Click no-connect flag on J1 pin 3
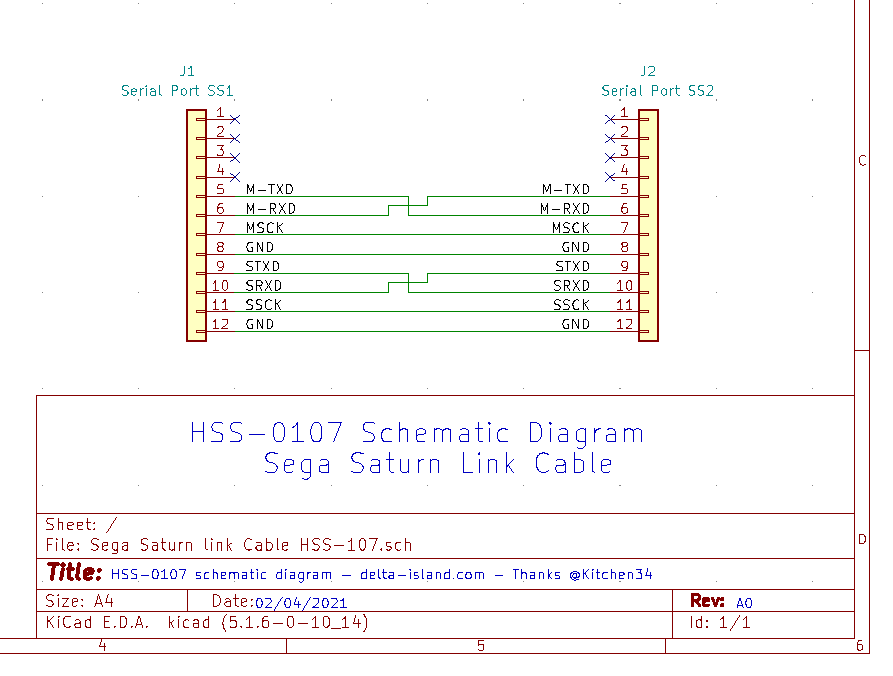 point(235,158)
